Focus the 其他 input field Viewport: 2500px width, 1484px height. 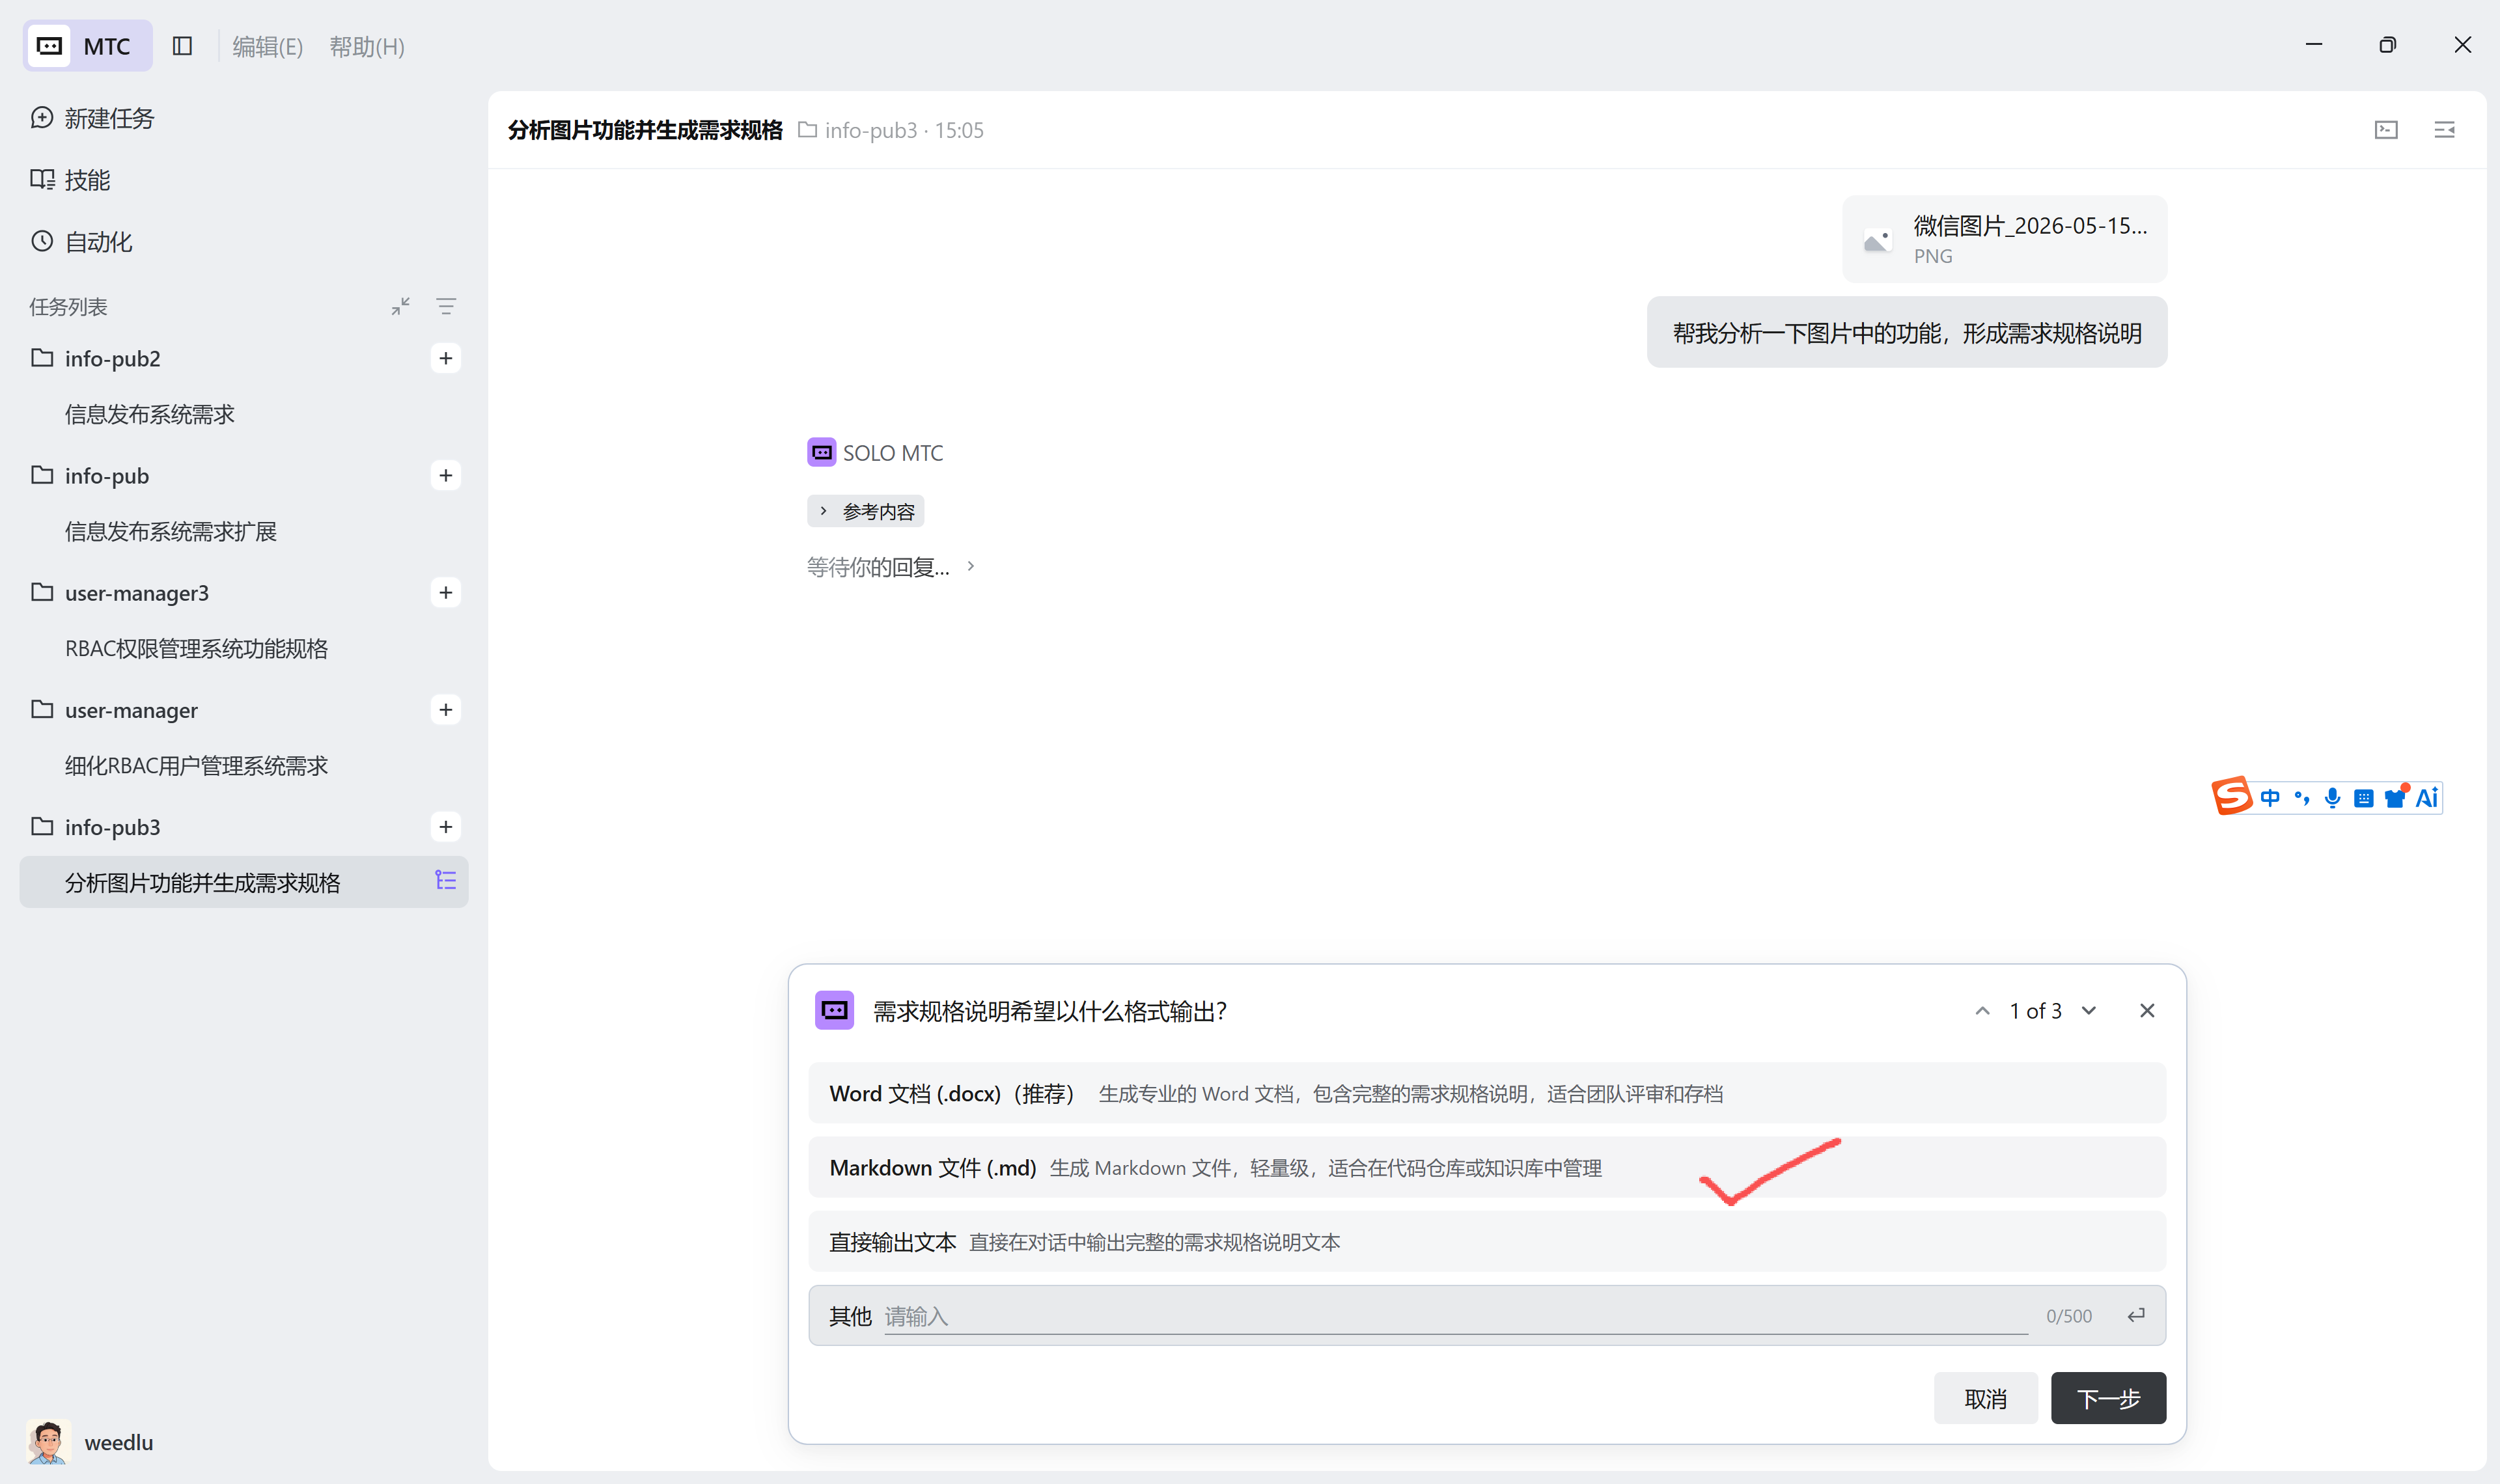[1455, 1316]
